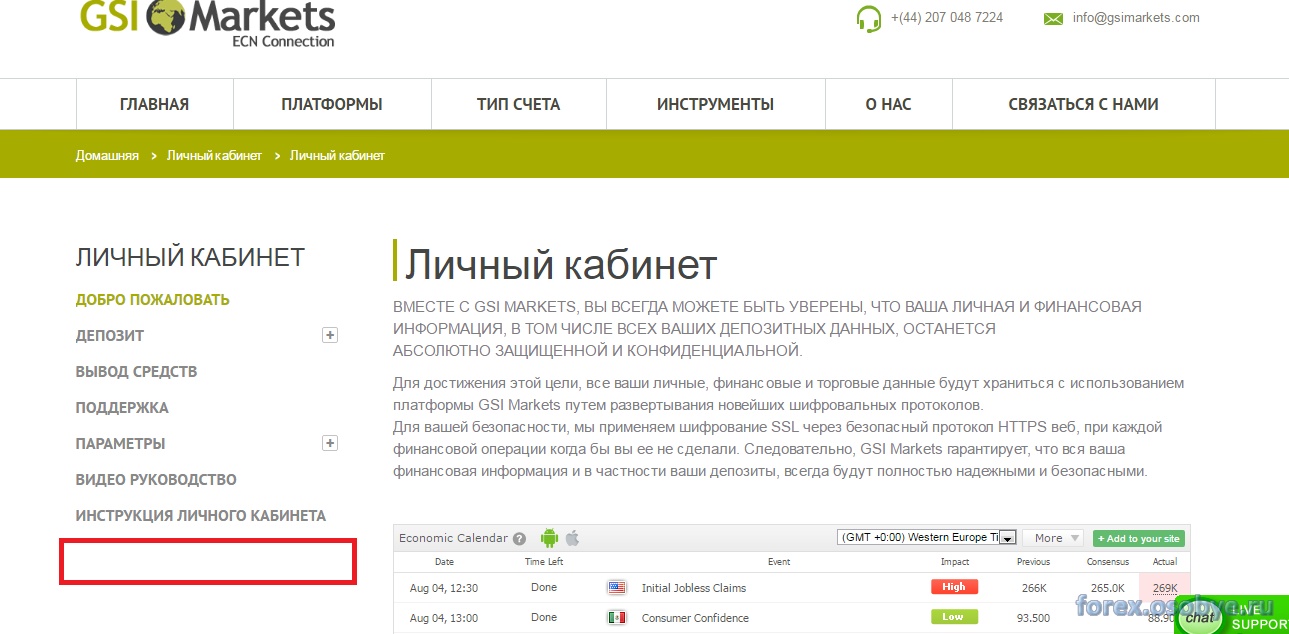
Task: Open ВЫВОД СРЕДСТВ sidebar link
Action: [x=137, y=371]
